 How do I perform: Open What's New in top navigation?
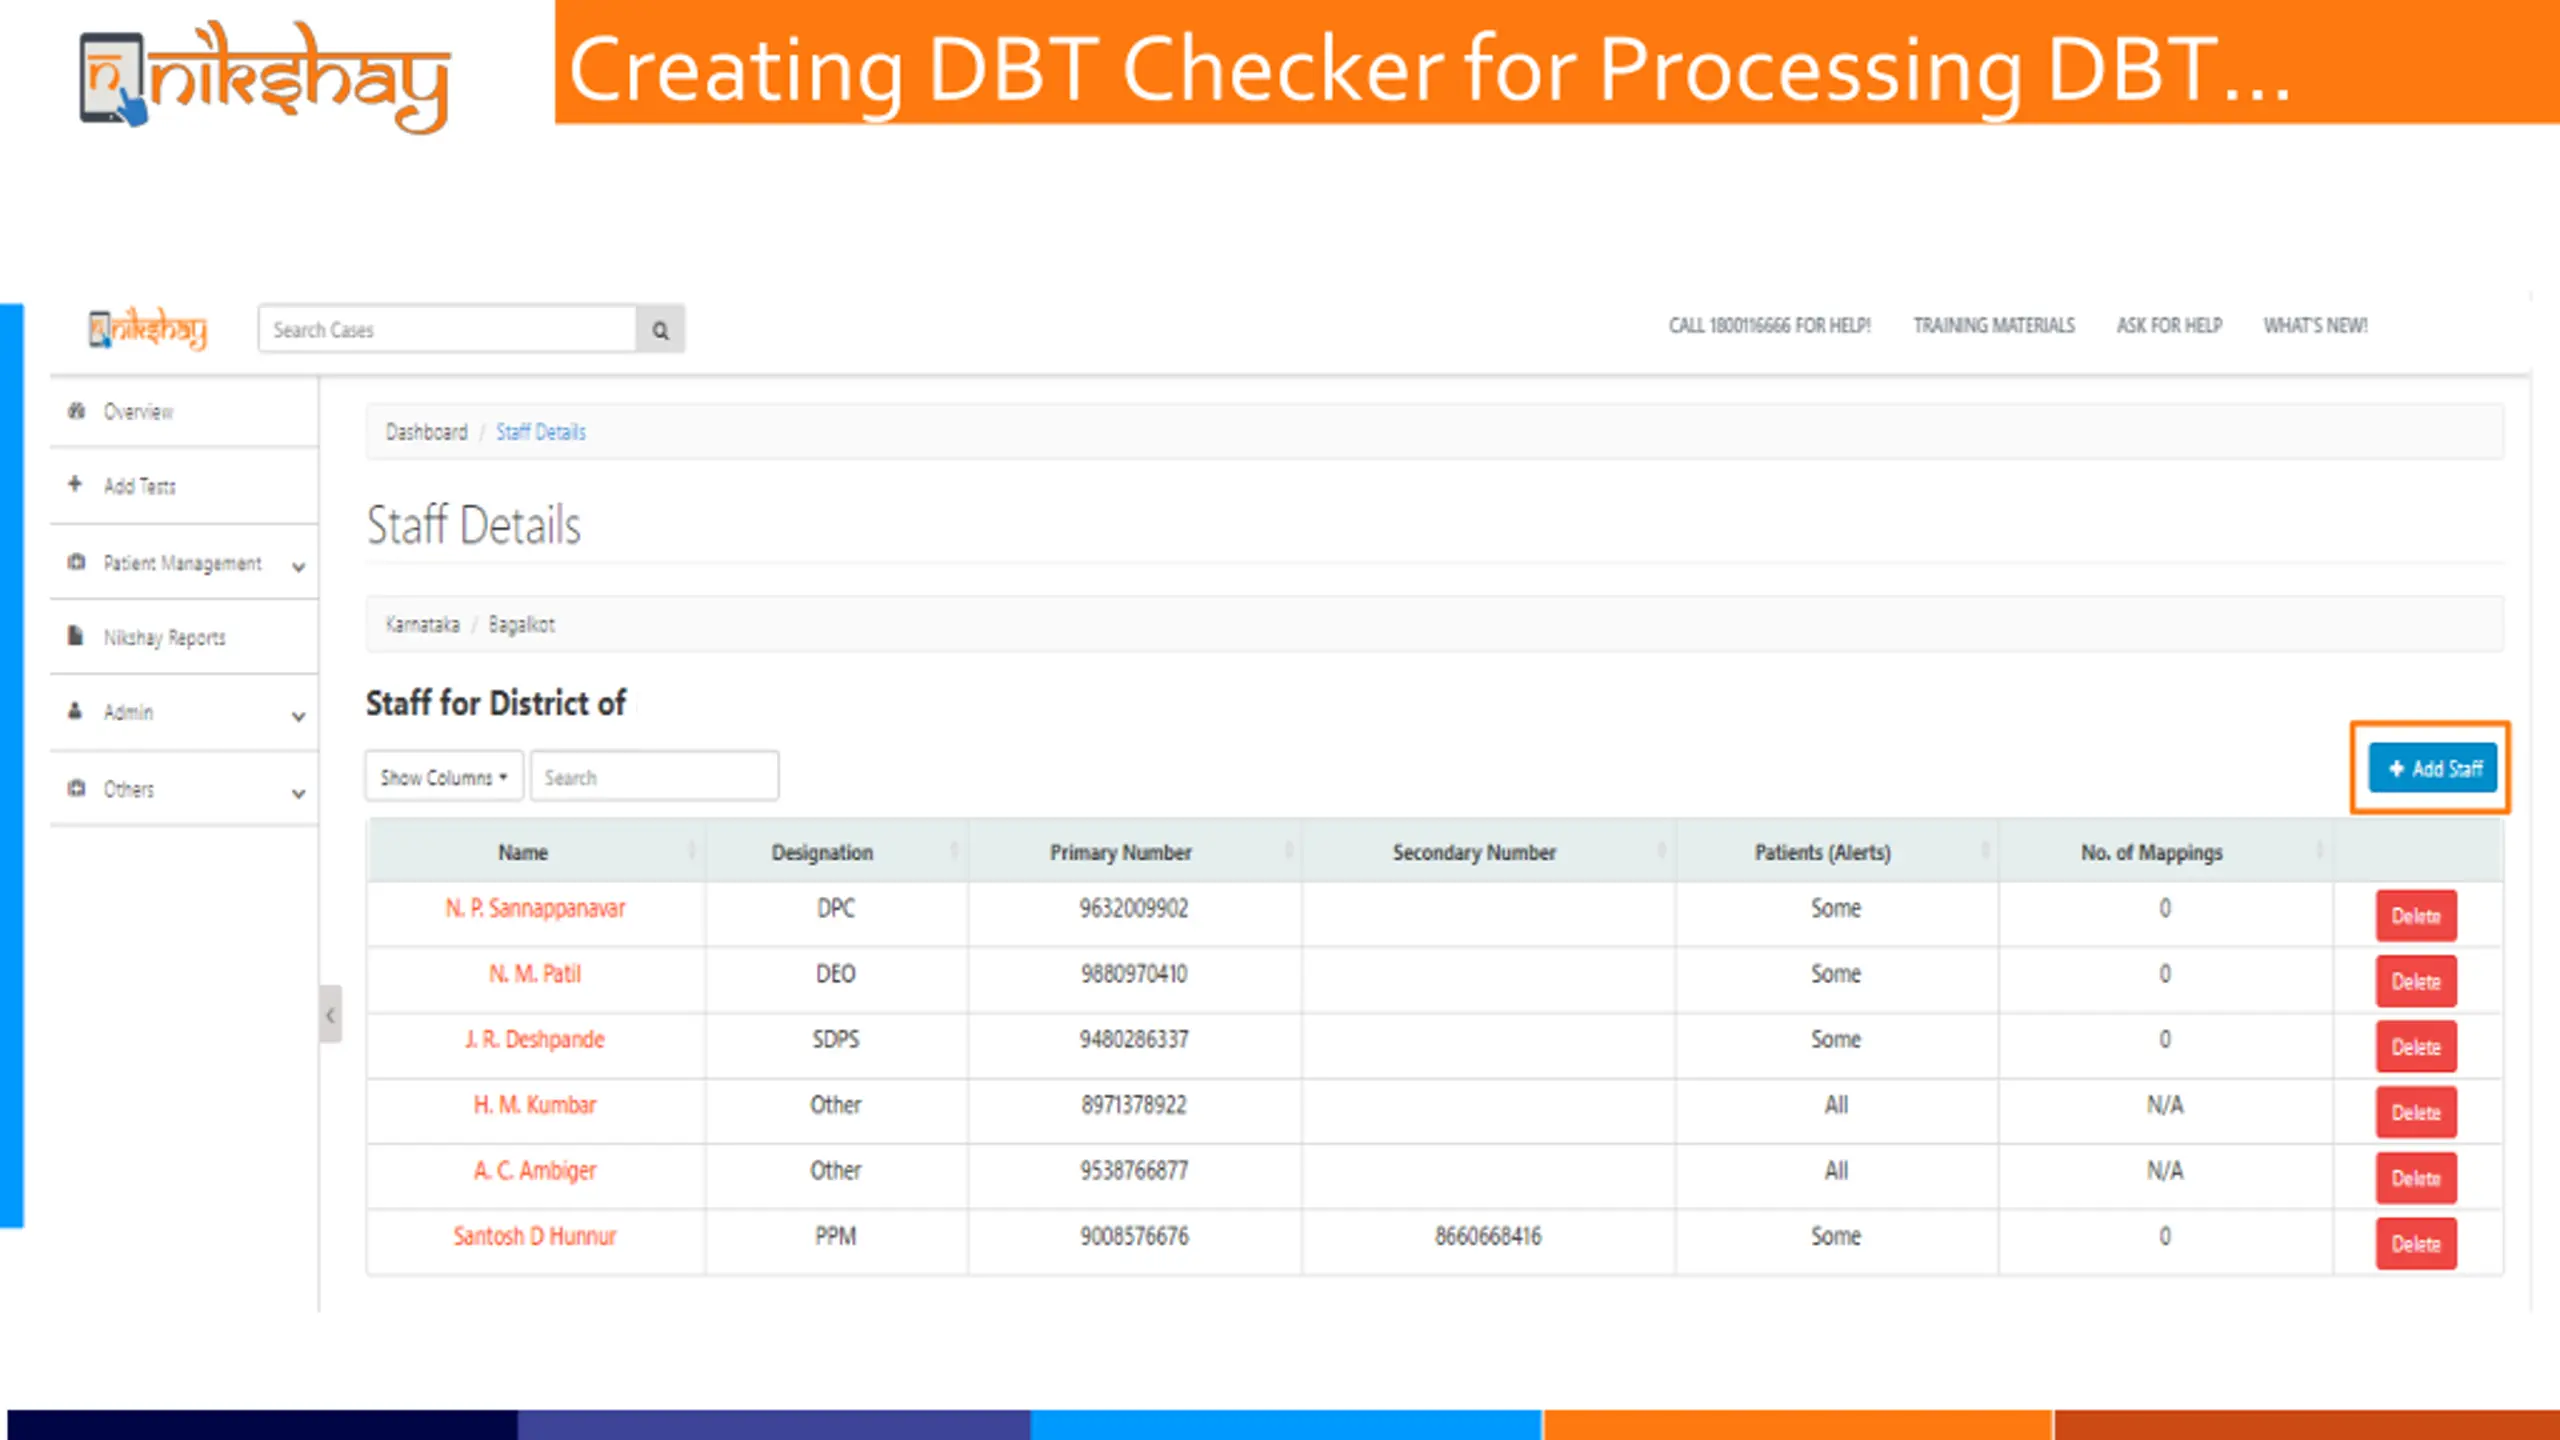pos(2315,326)
